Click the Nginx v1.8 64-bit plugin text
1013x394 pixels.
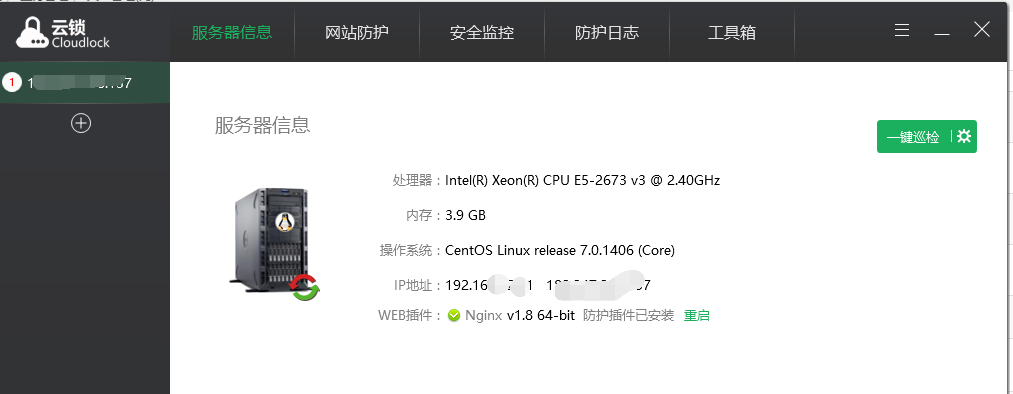tap(520, 316)
